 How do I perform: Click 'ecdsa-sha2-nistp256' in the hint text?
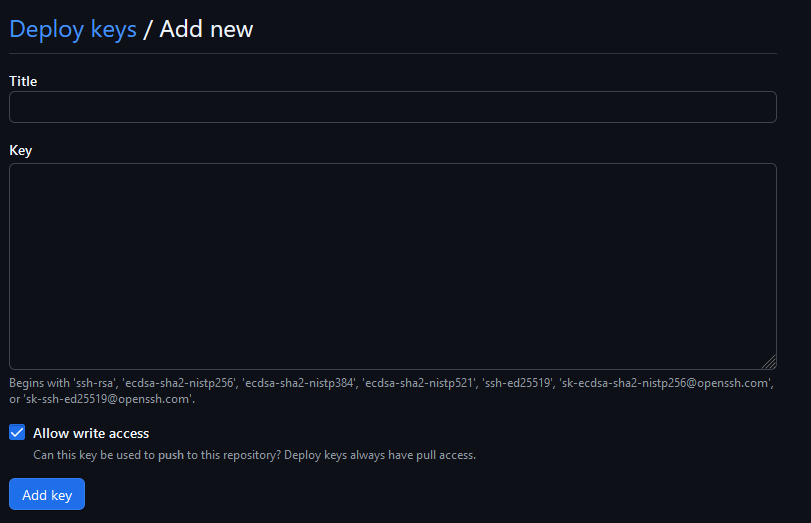pos(179,383)
